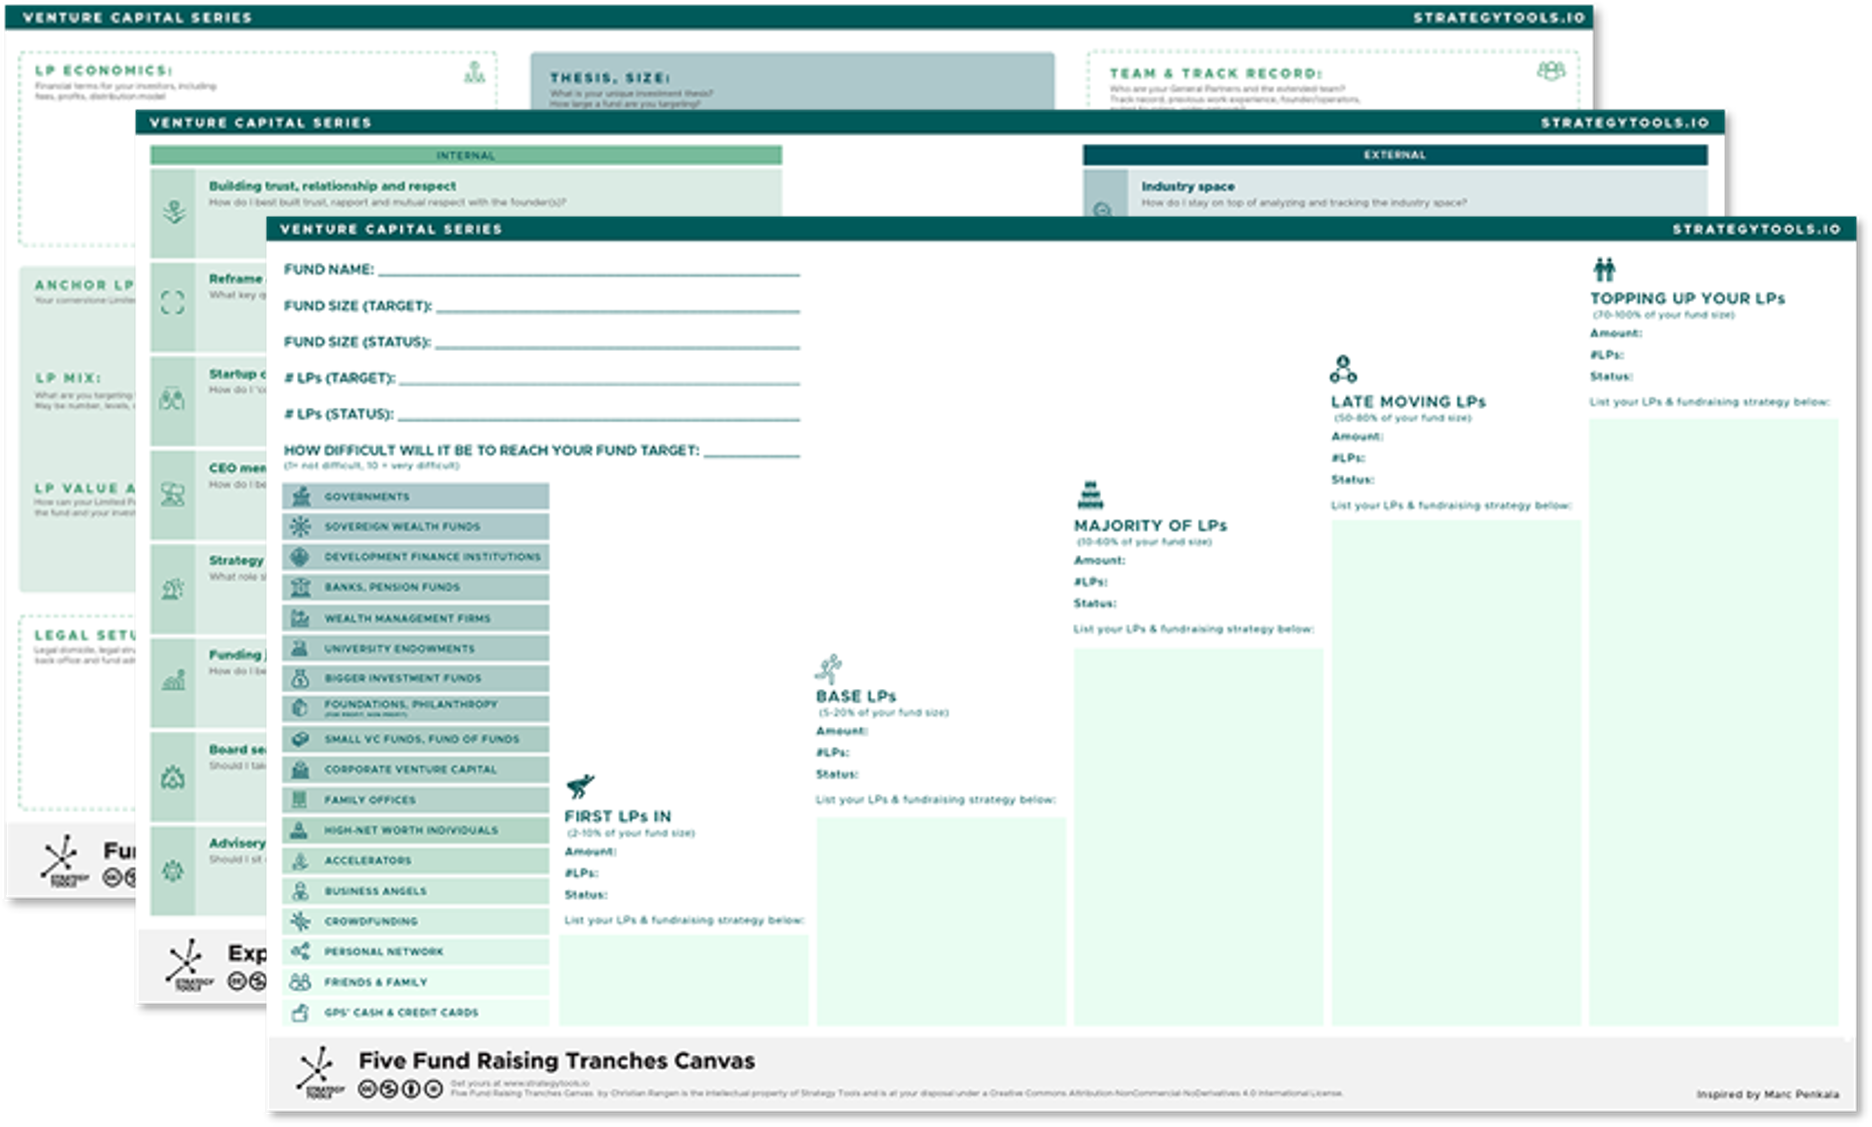Click the # LPs (Status) blank line
The width and height of the screenshot is (1872, 1127).
(598, 415)
